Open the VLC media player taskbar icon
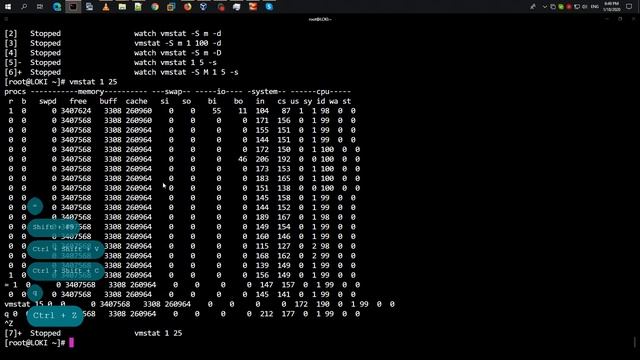Image resolution: width=640 pixels, height=360 pixels. pyautogui.click(x=106, y=7)
